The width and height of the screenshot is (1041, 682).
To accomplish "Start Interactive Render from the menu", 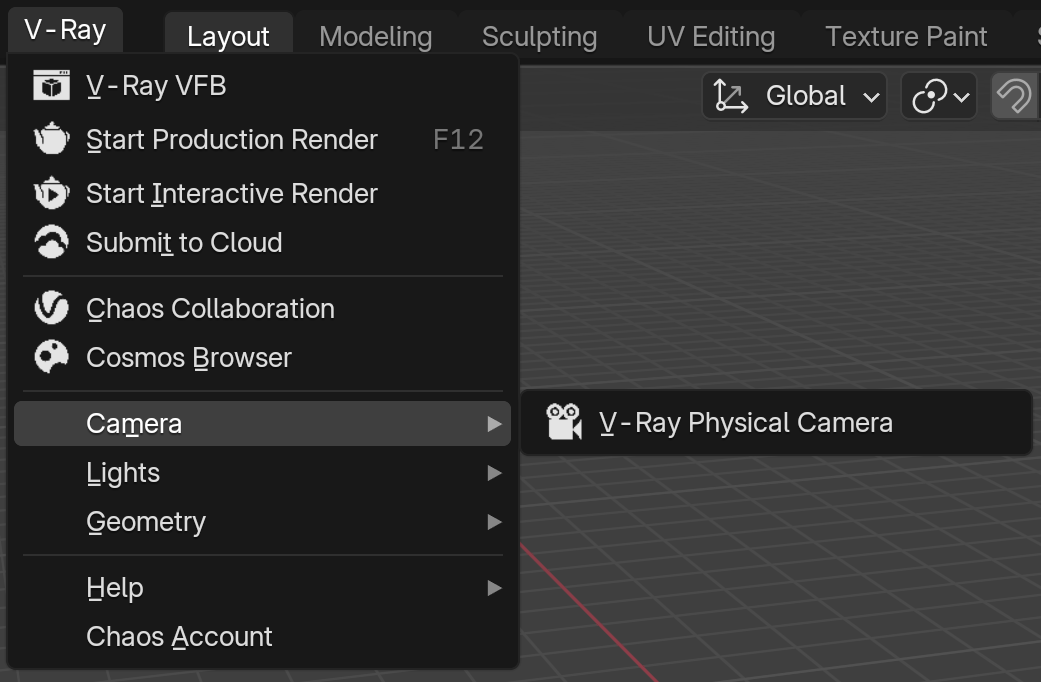I will coord(262,194).
